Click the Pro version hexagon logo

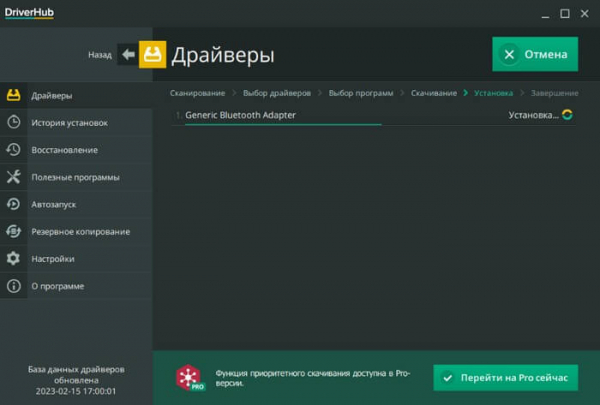click(x=190, y=377)
